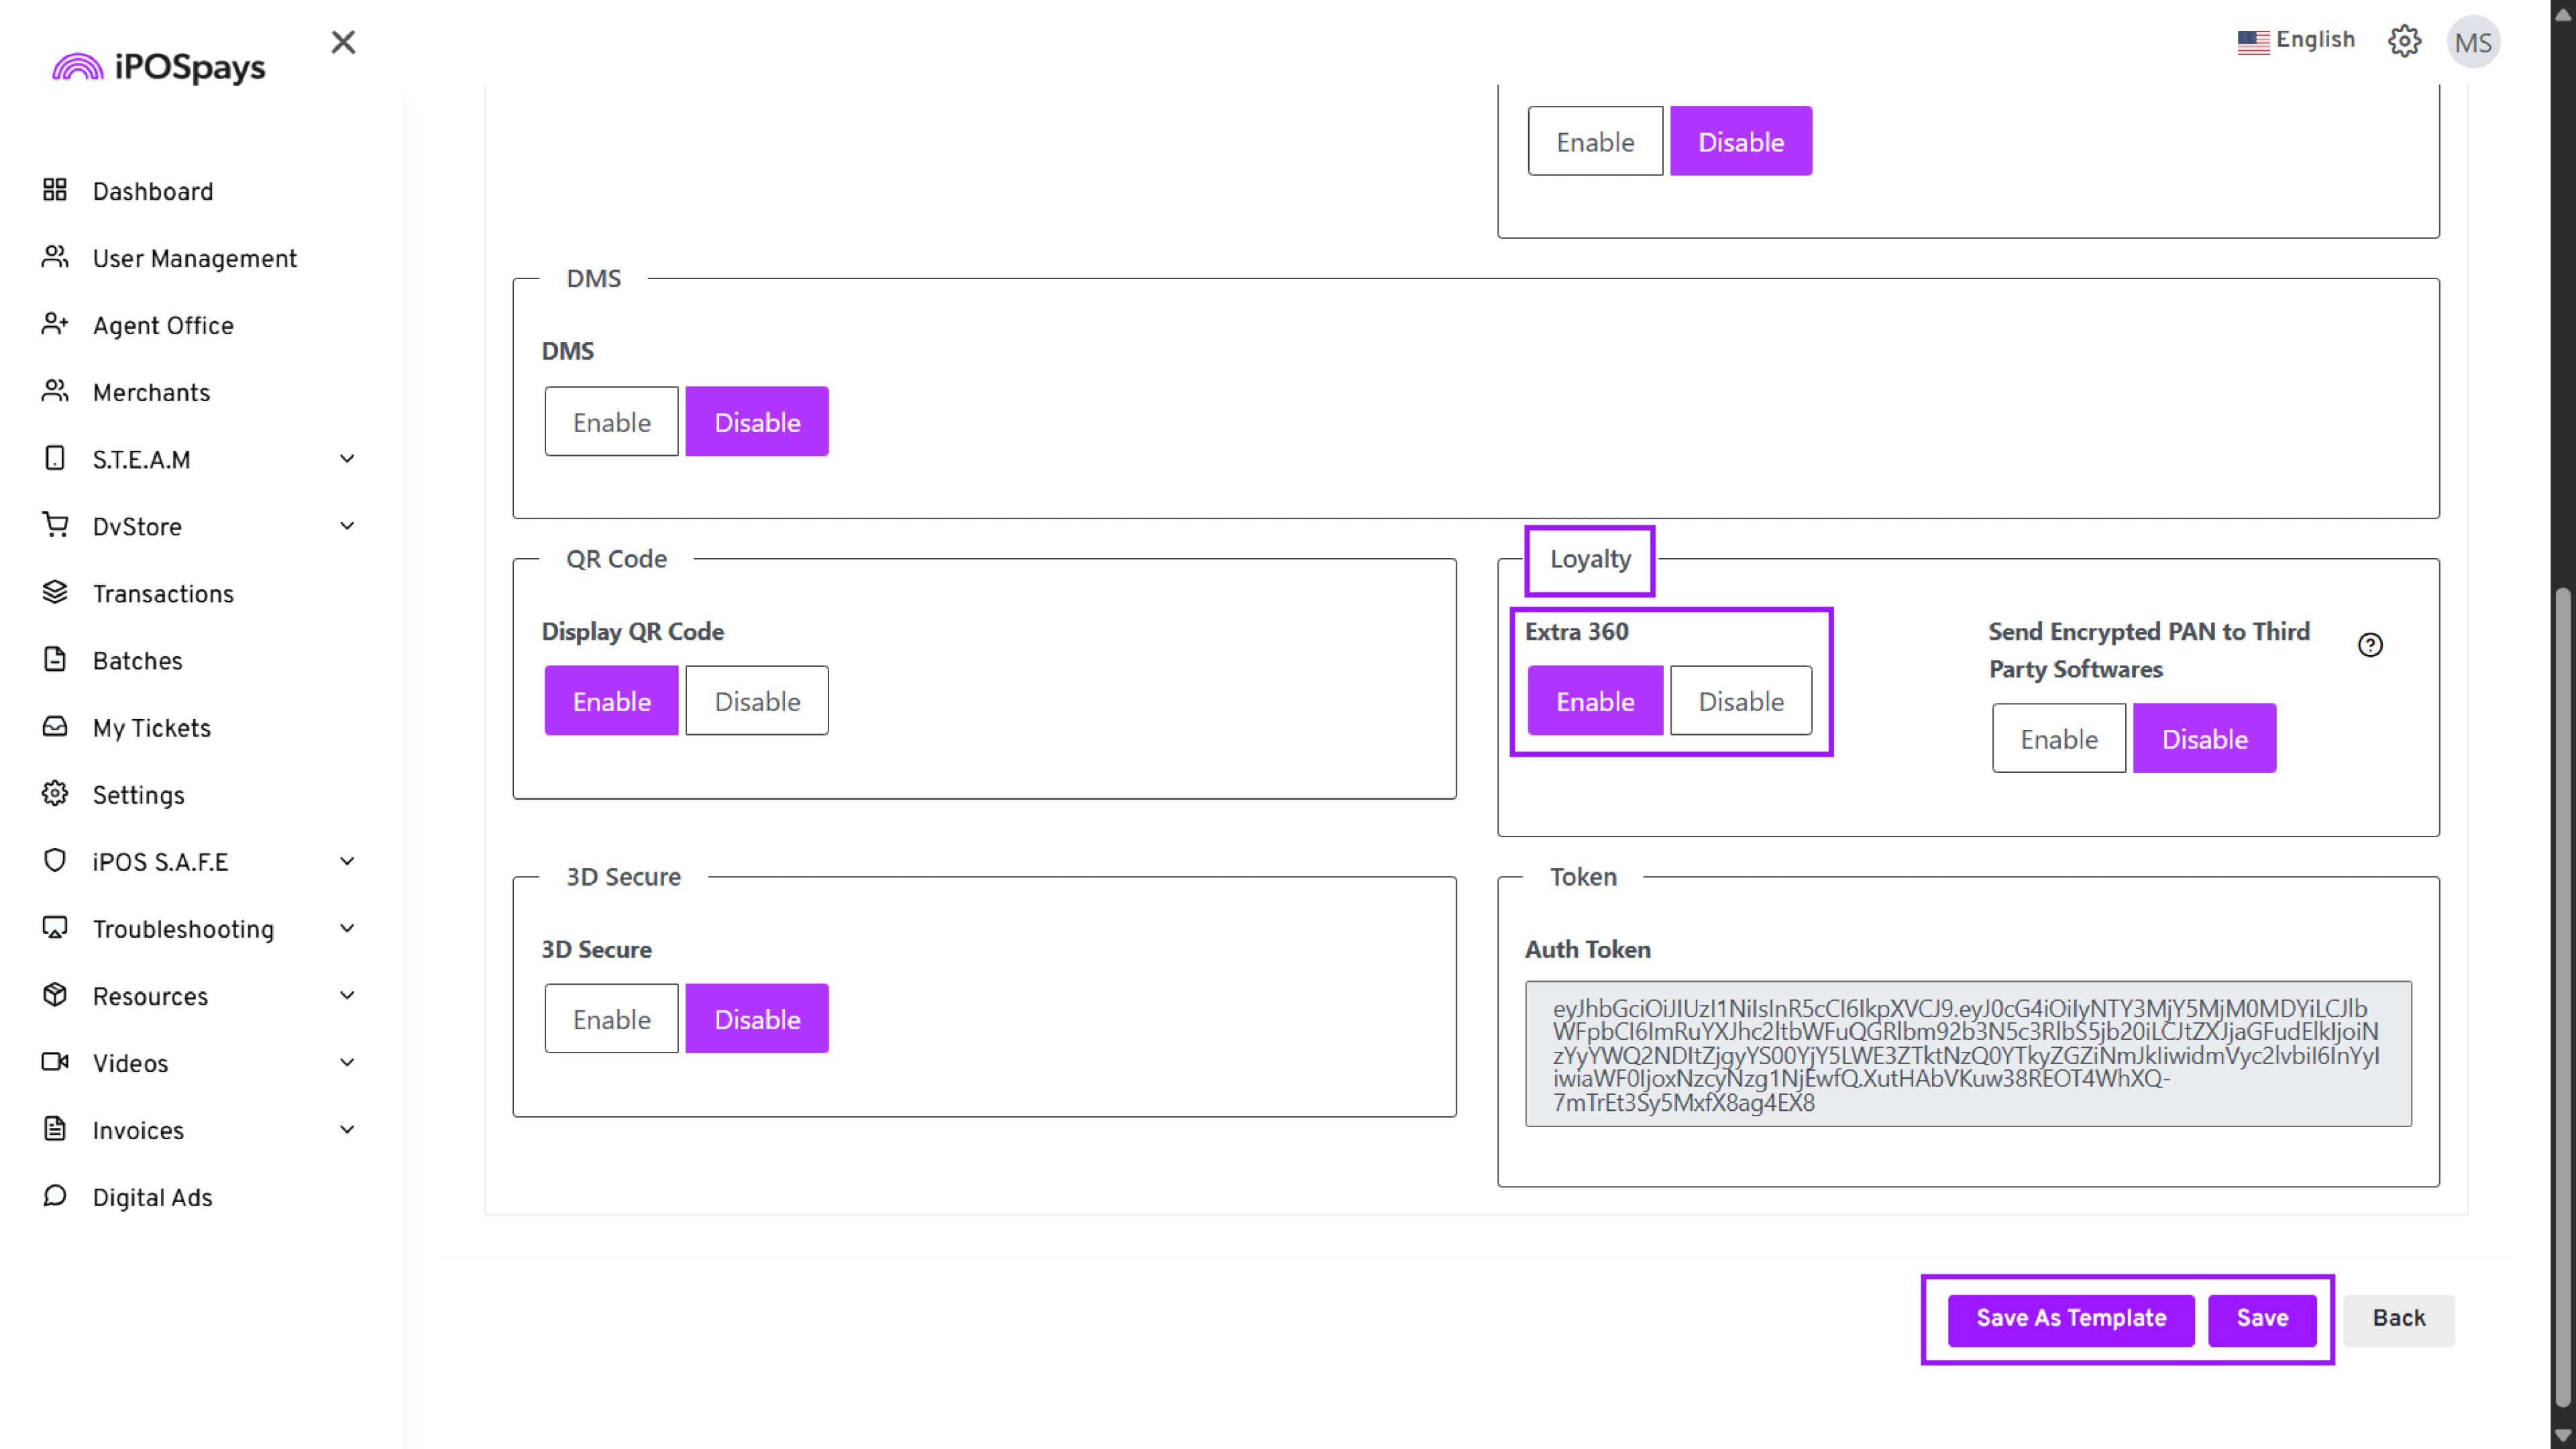This screenshot has height=1449, width=2576.
Task: Click the Digital Ads chat bubble icon
Action: pyautogui.click(x=55, y=1196)
